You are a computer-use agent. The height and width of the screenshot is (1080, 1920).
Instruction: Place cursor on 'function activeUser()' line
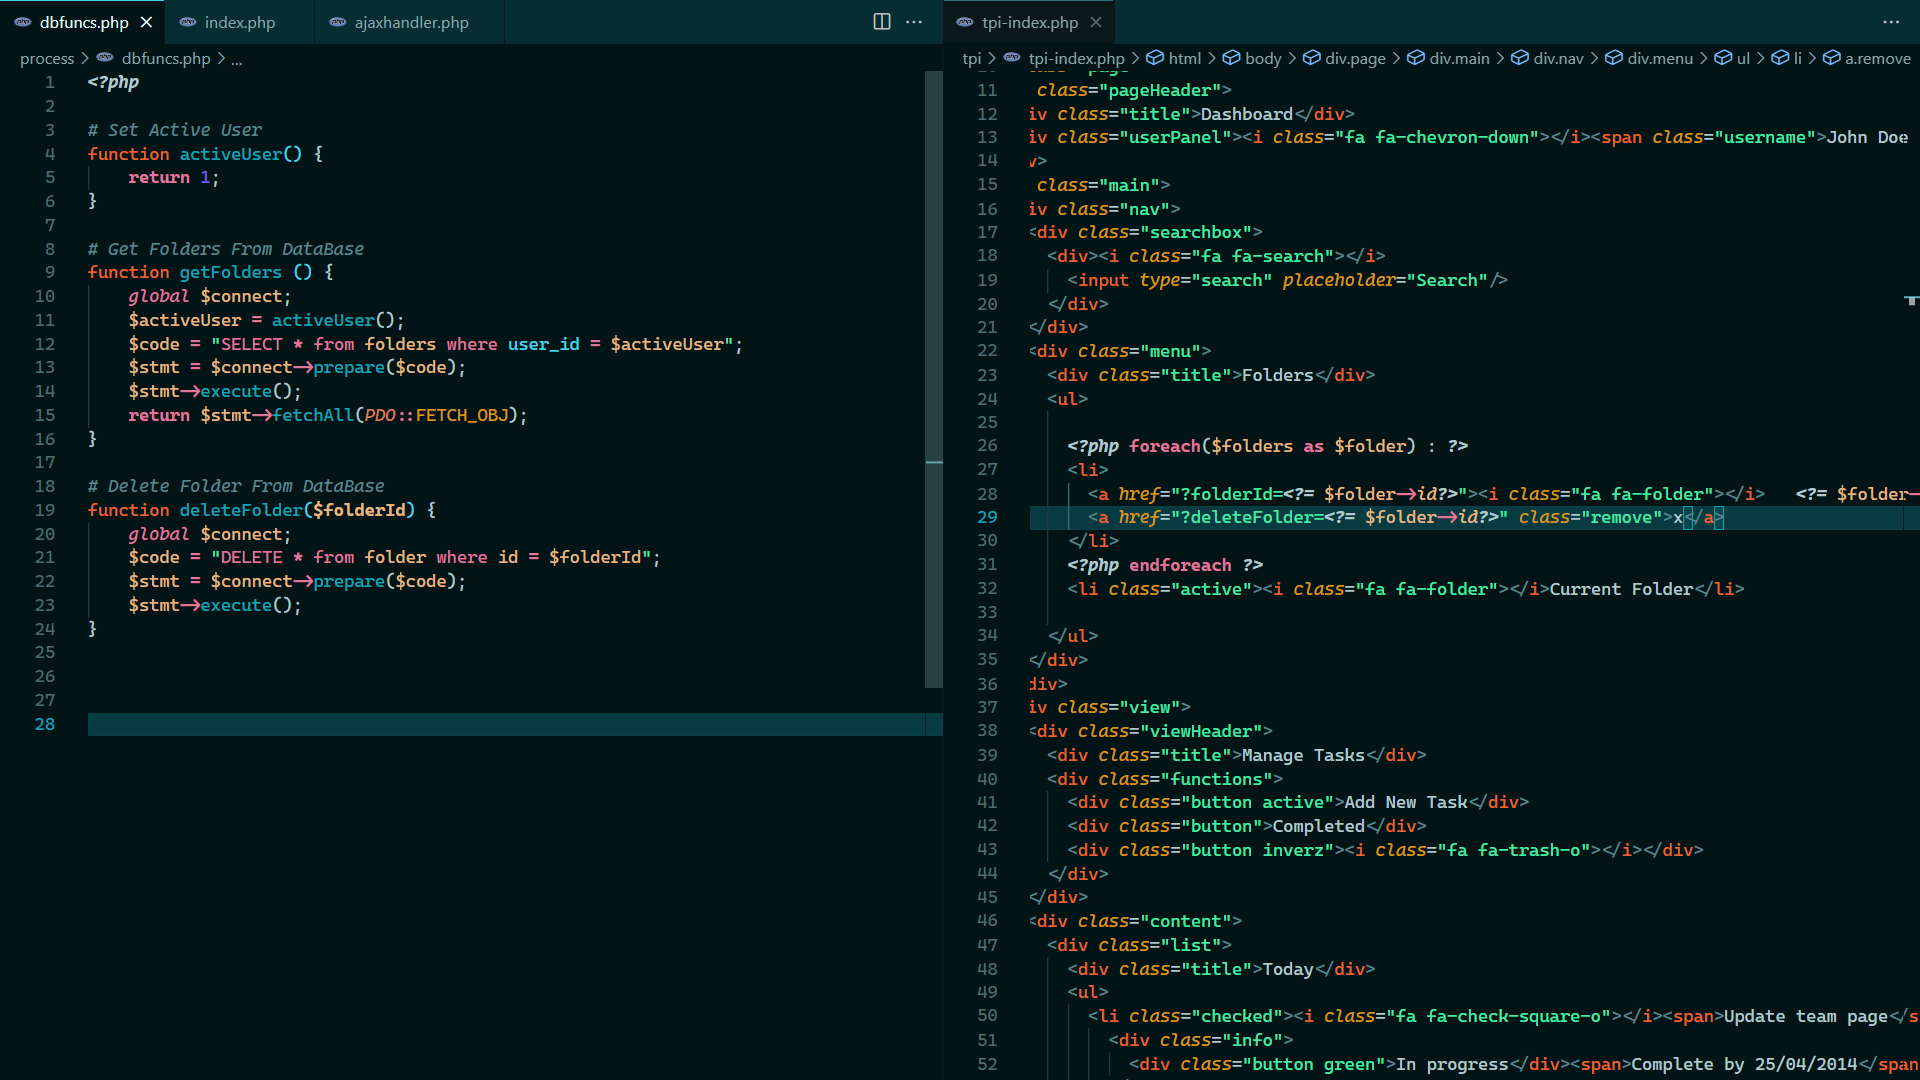point(205,154)
